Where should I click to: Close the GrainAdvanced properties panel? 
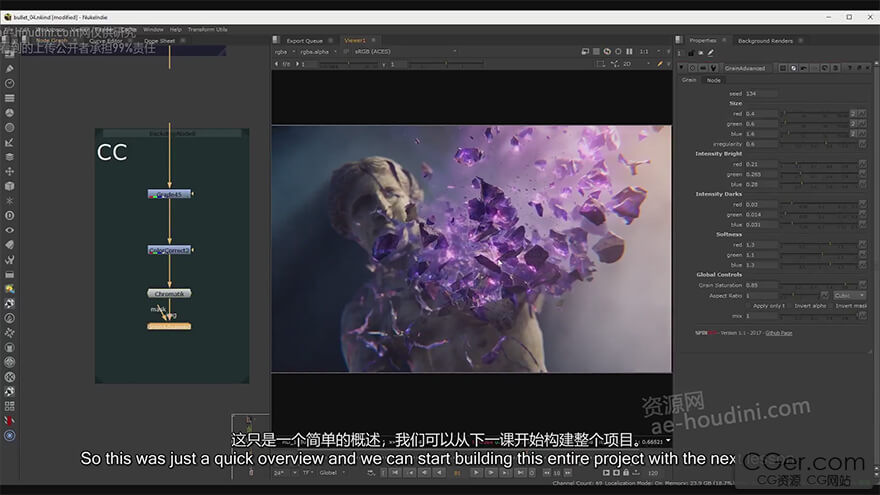click(x=868, y=68)
